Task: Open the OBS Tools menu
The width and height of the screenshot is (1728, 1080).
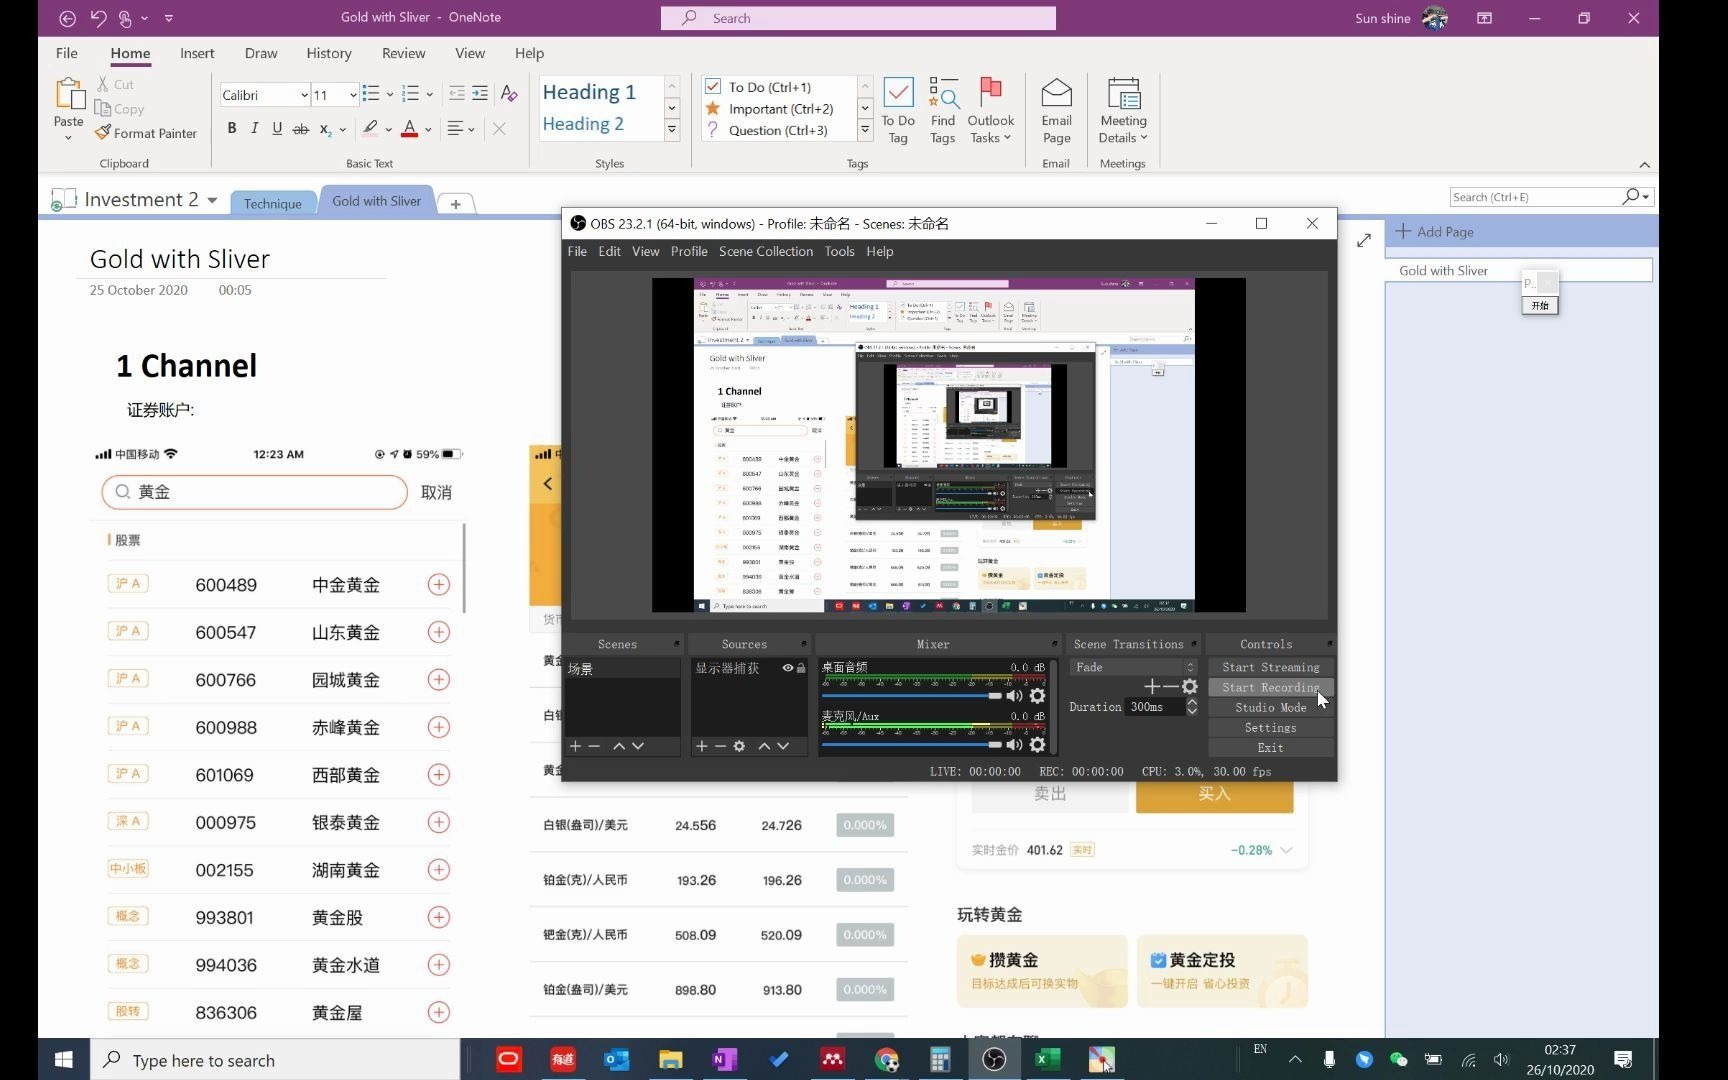Action: pyautogui.click(x=839, y=251)
